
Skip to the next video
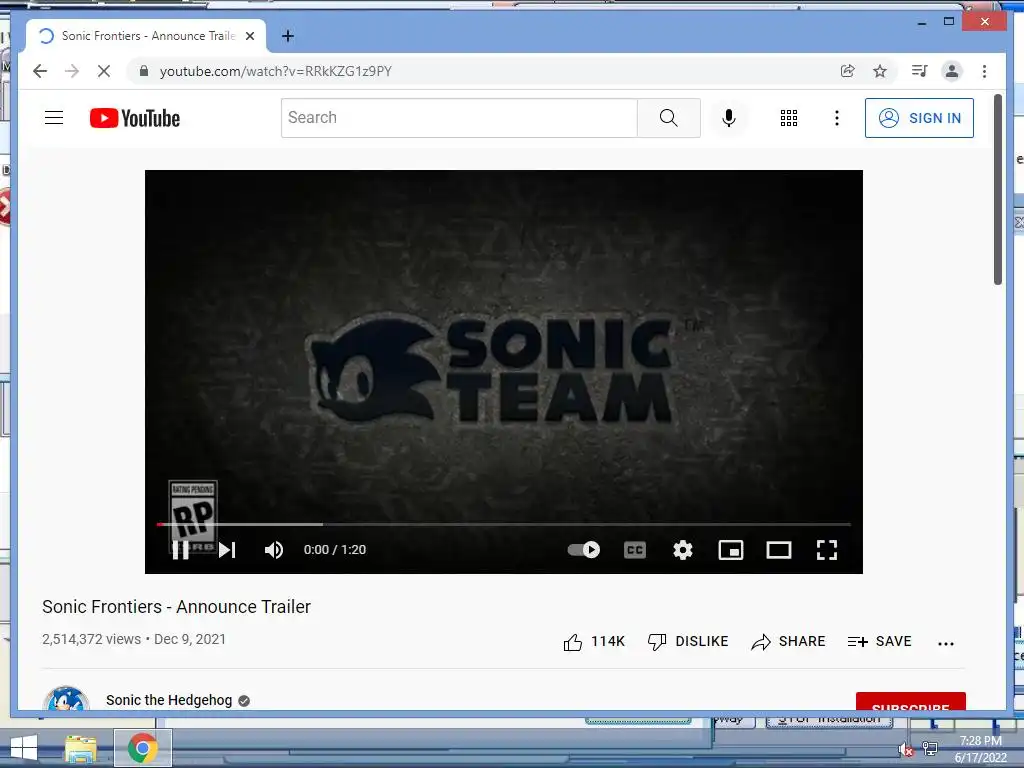[x=227, y=550]
